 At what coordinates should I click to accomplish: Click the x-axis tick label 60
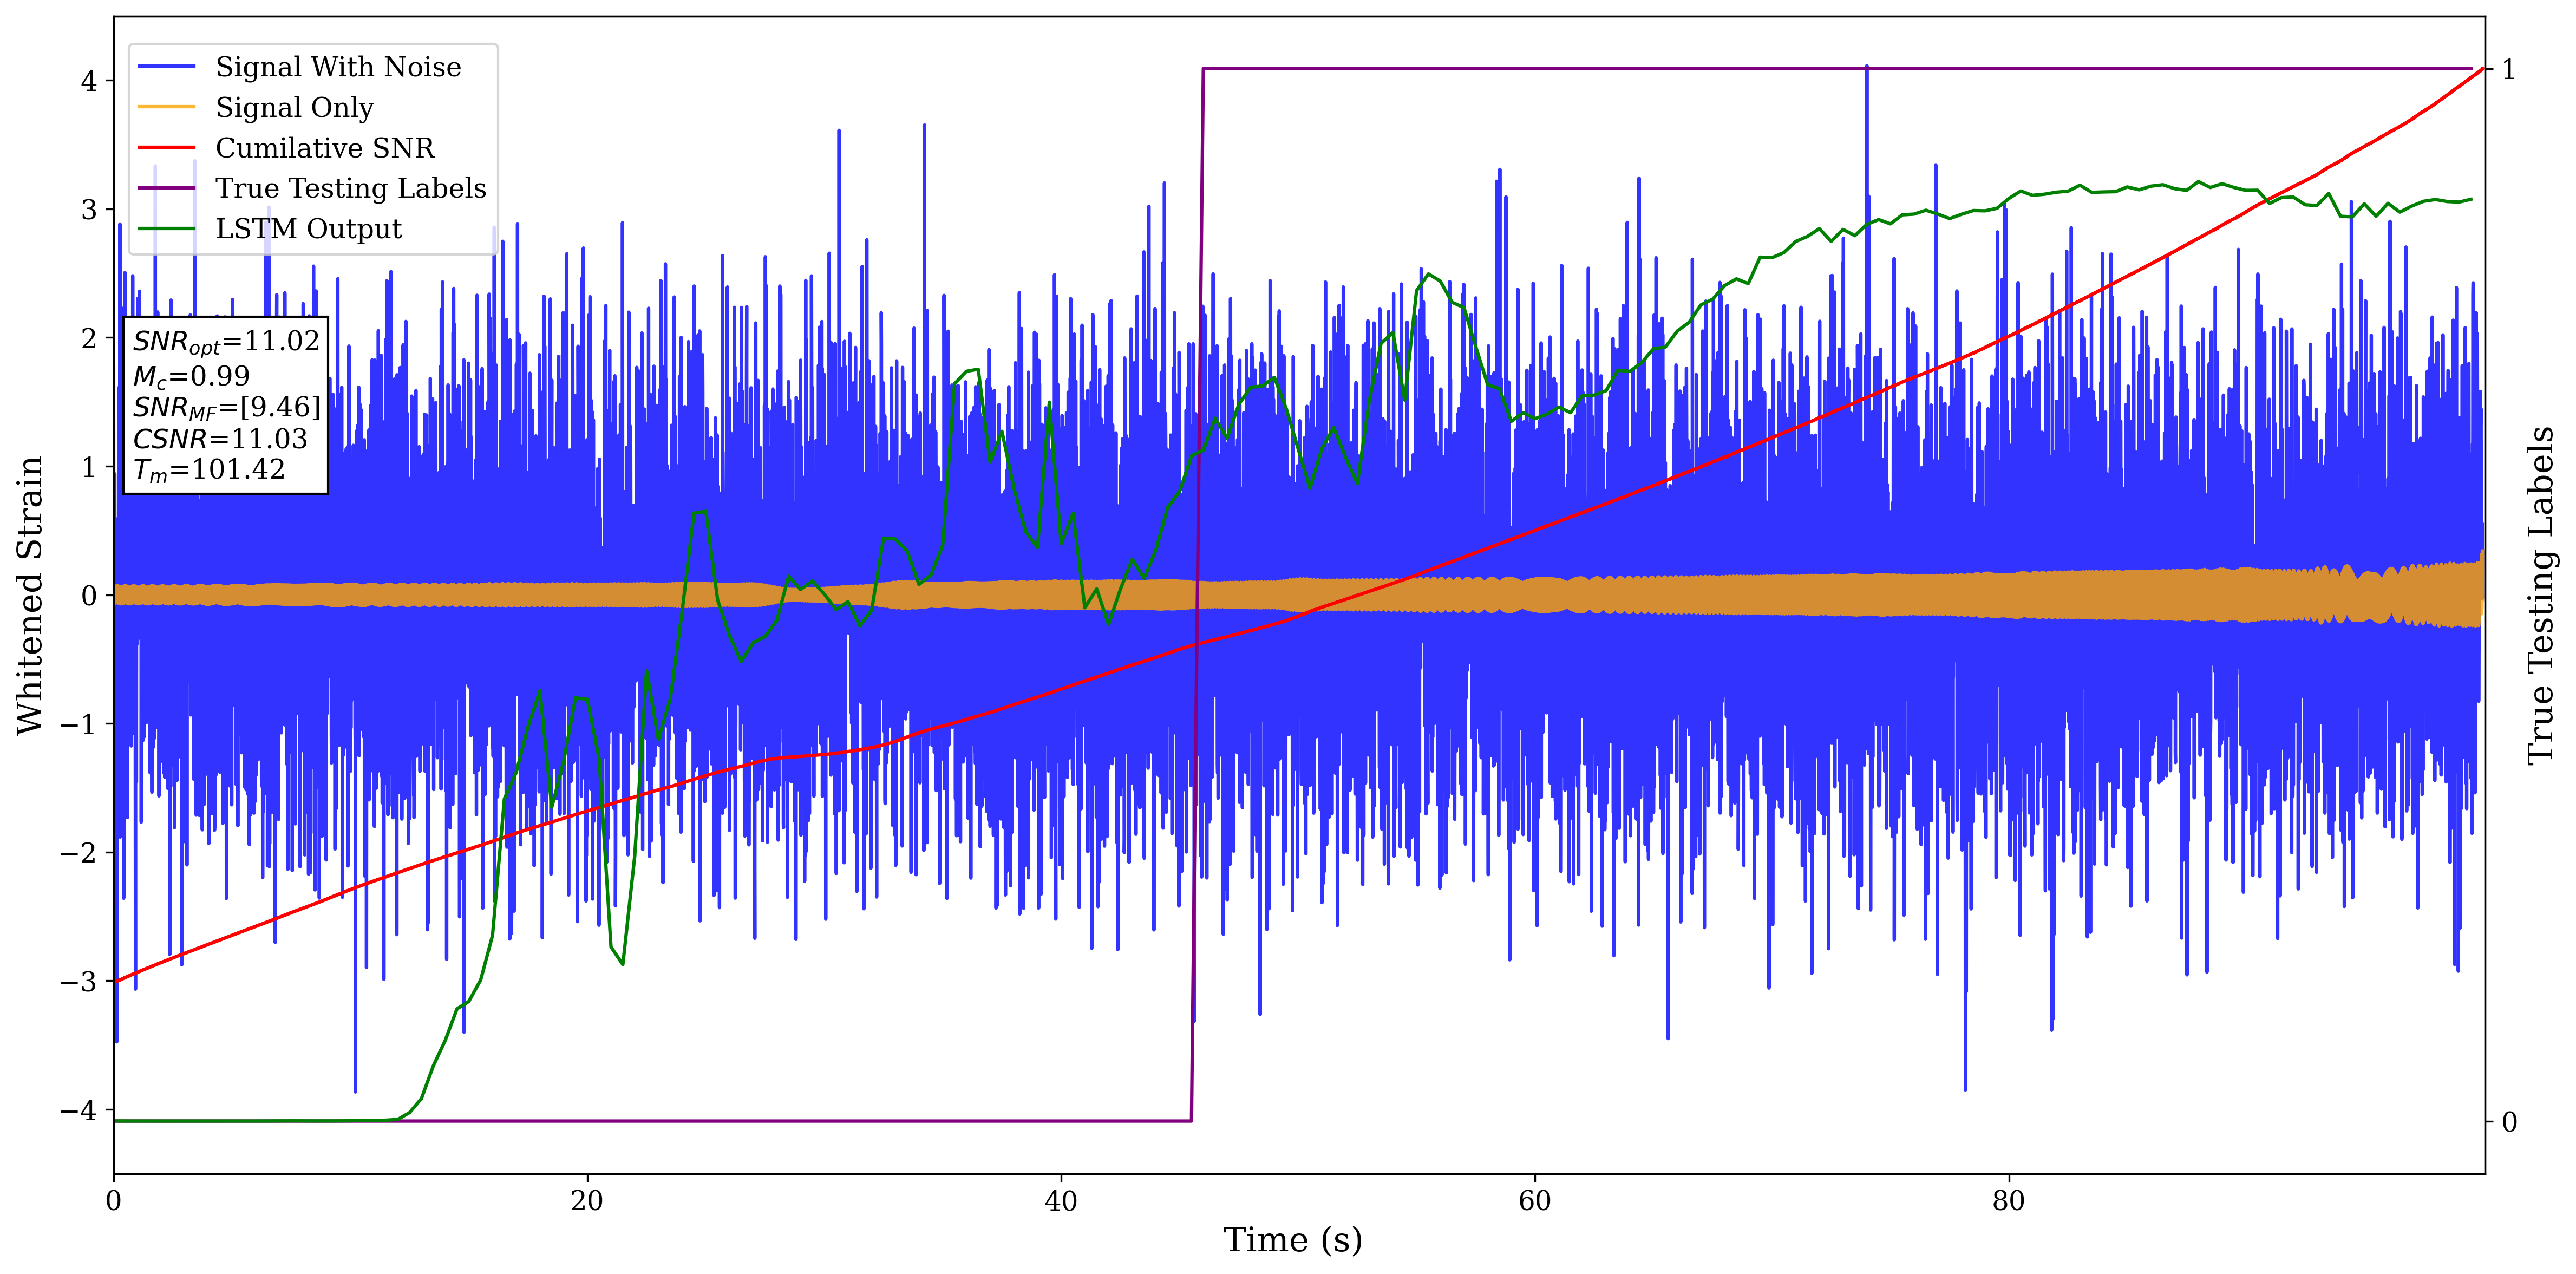(x=1534, y=1201)
